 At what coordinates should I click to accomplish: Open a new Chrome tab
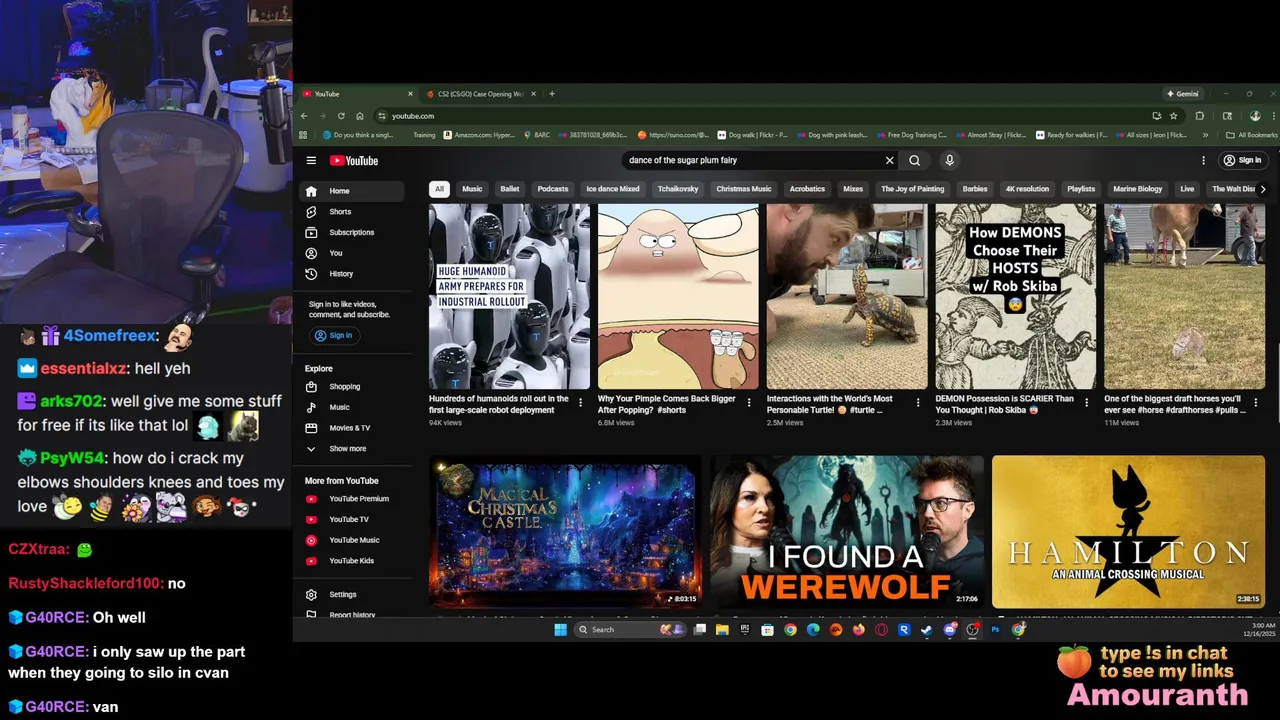552,94
